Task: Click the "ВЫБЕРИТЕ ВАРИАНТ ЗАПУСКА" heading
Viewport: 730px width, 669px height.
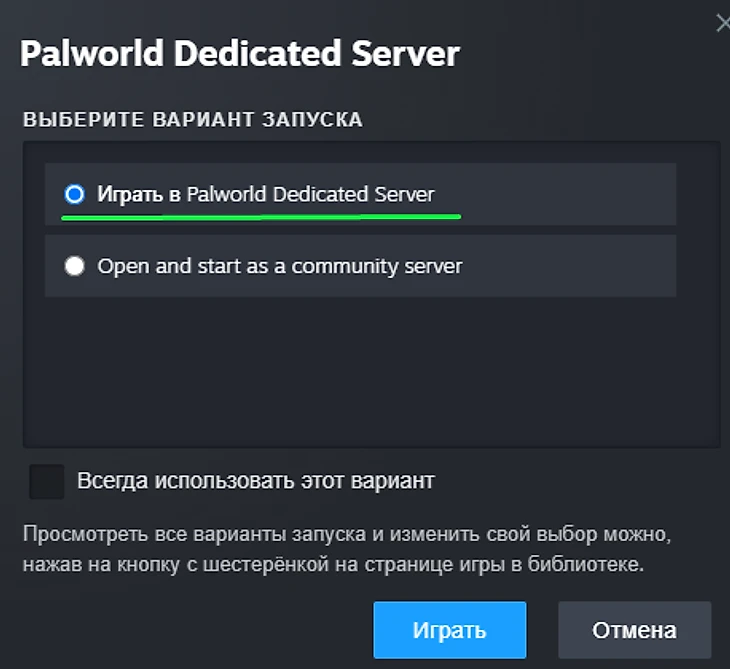Action: tap(193, 120)
